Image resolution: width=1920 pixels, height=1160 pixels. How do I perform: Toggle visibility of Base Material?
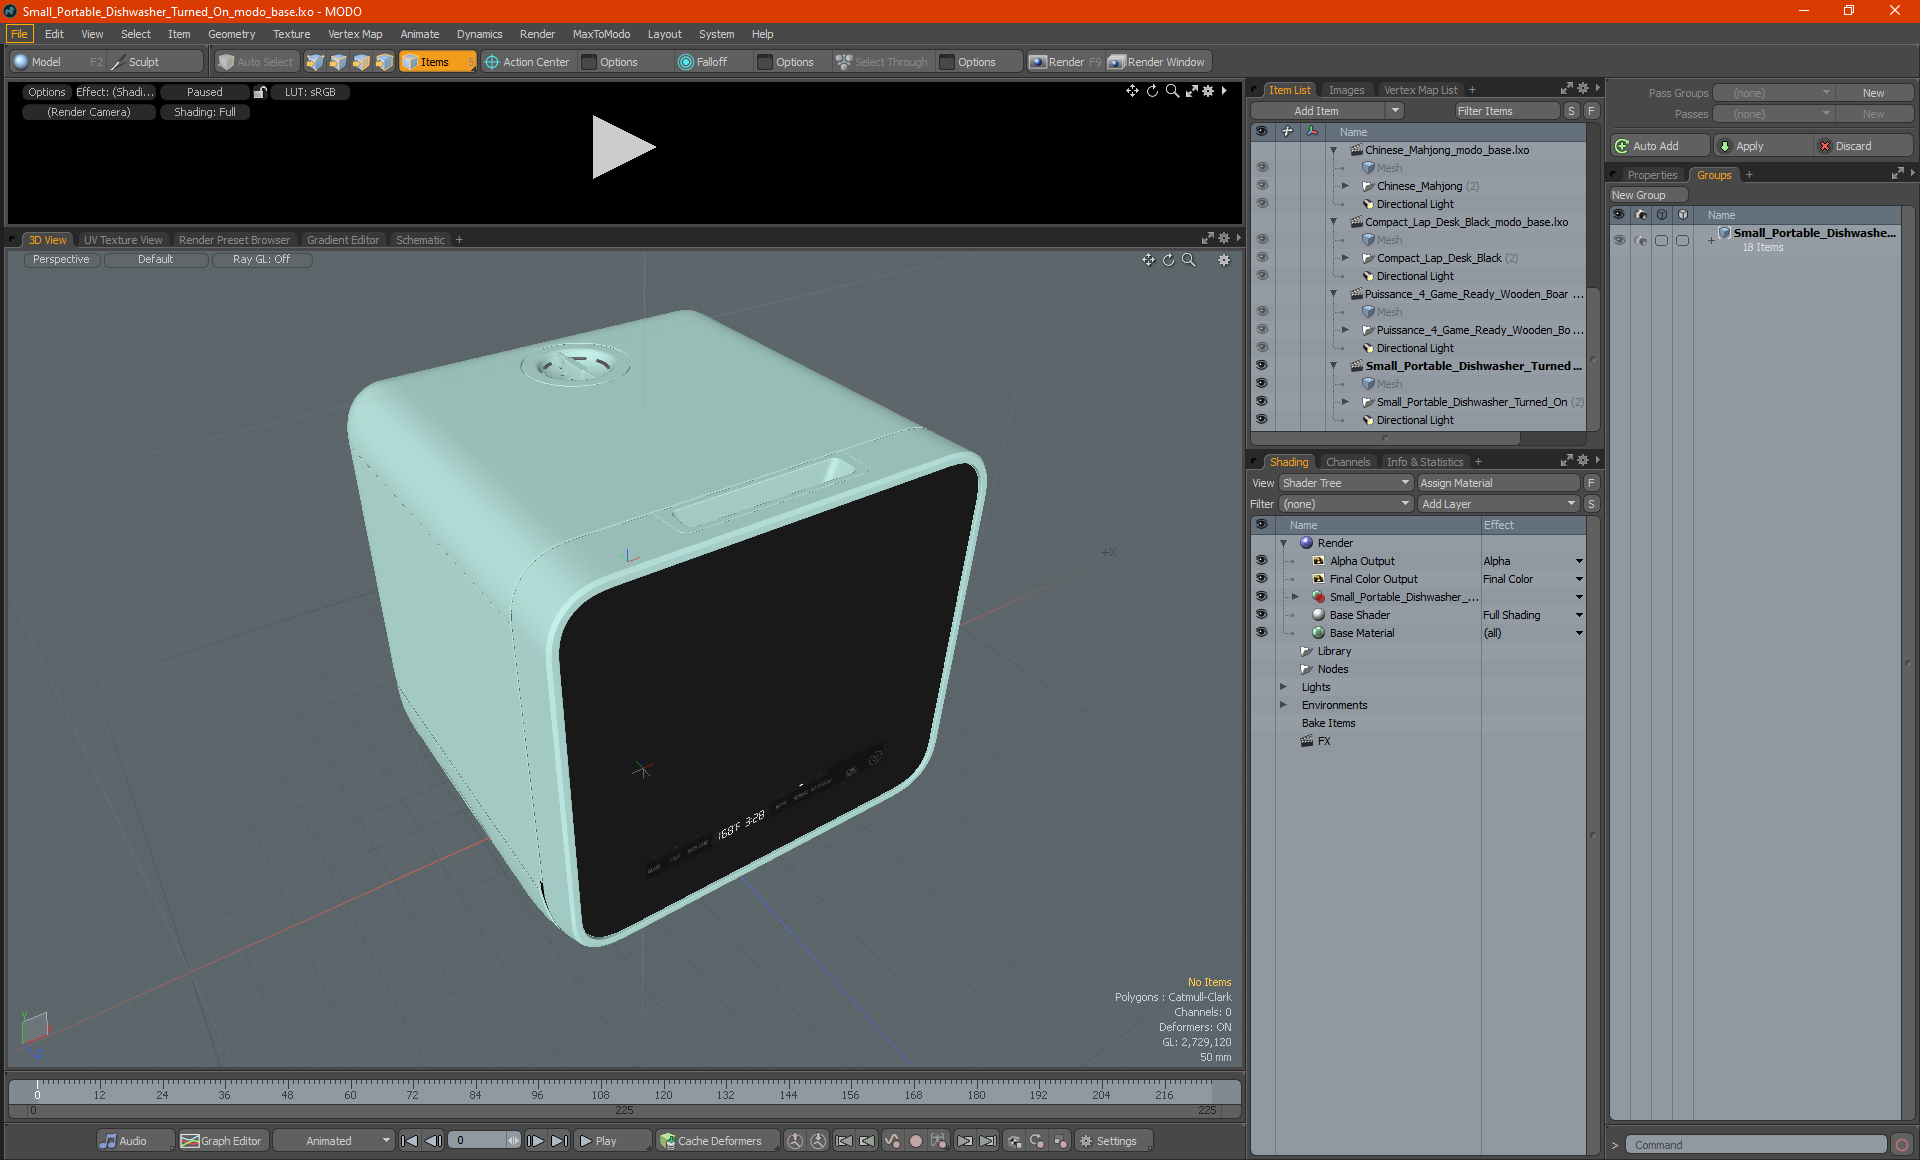pyautogui.click(x=1261, y=633)
